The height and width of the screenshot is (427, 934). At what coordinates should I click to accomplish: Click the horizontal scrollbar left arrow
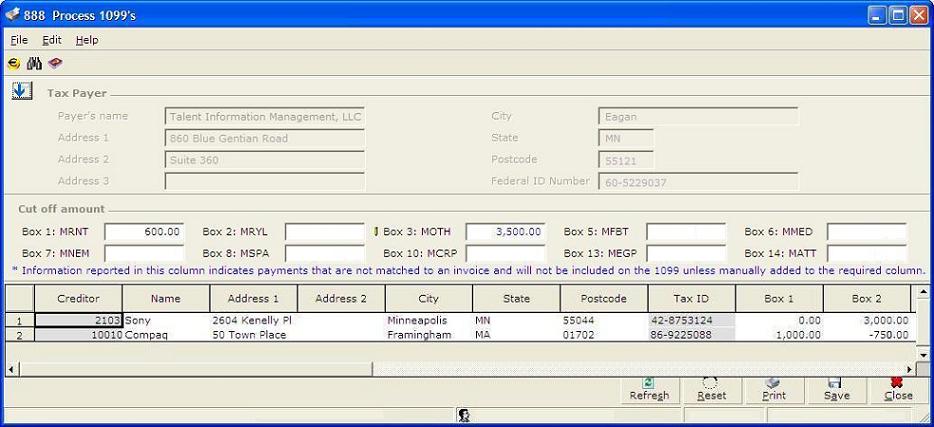[x=12, y=369]
